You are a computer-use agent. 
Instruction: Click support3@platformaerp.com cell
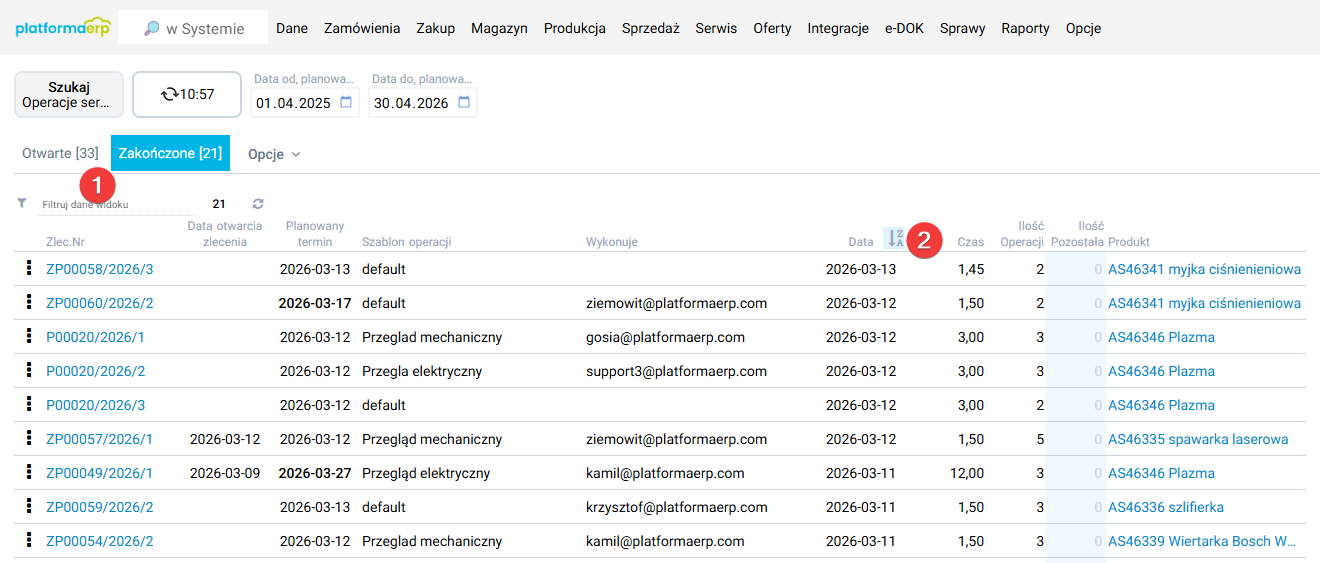(x=676, y=371)
